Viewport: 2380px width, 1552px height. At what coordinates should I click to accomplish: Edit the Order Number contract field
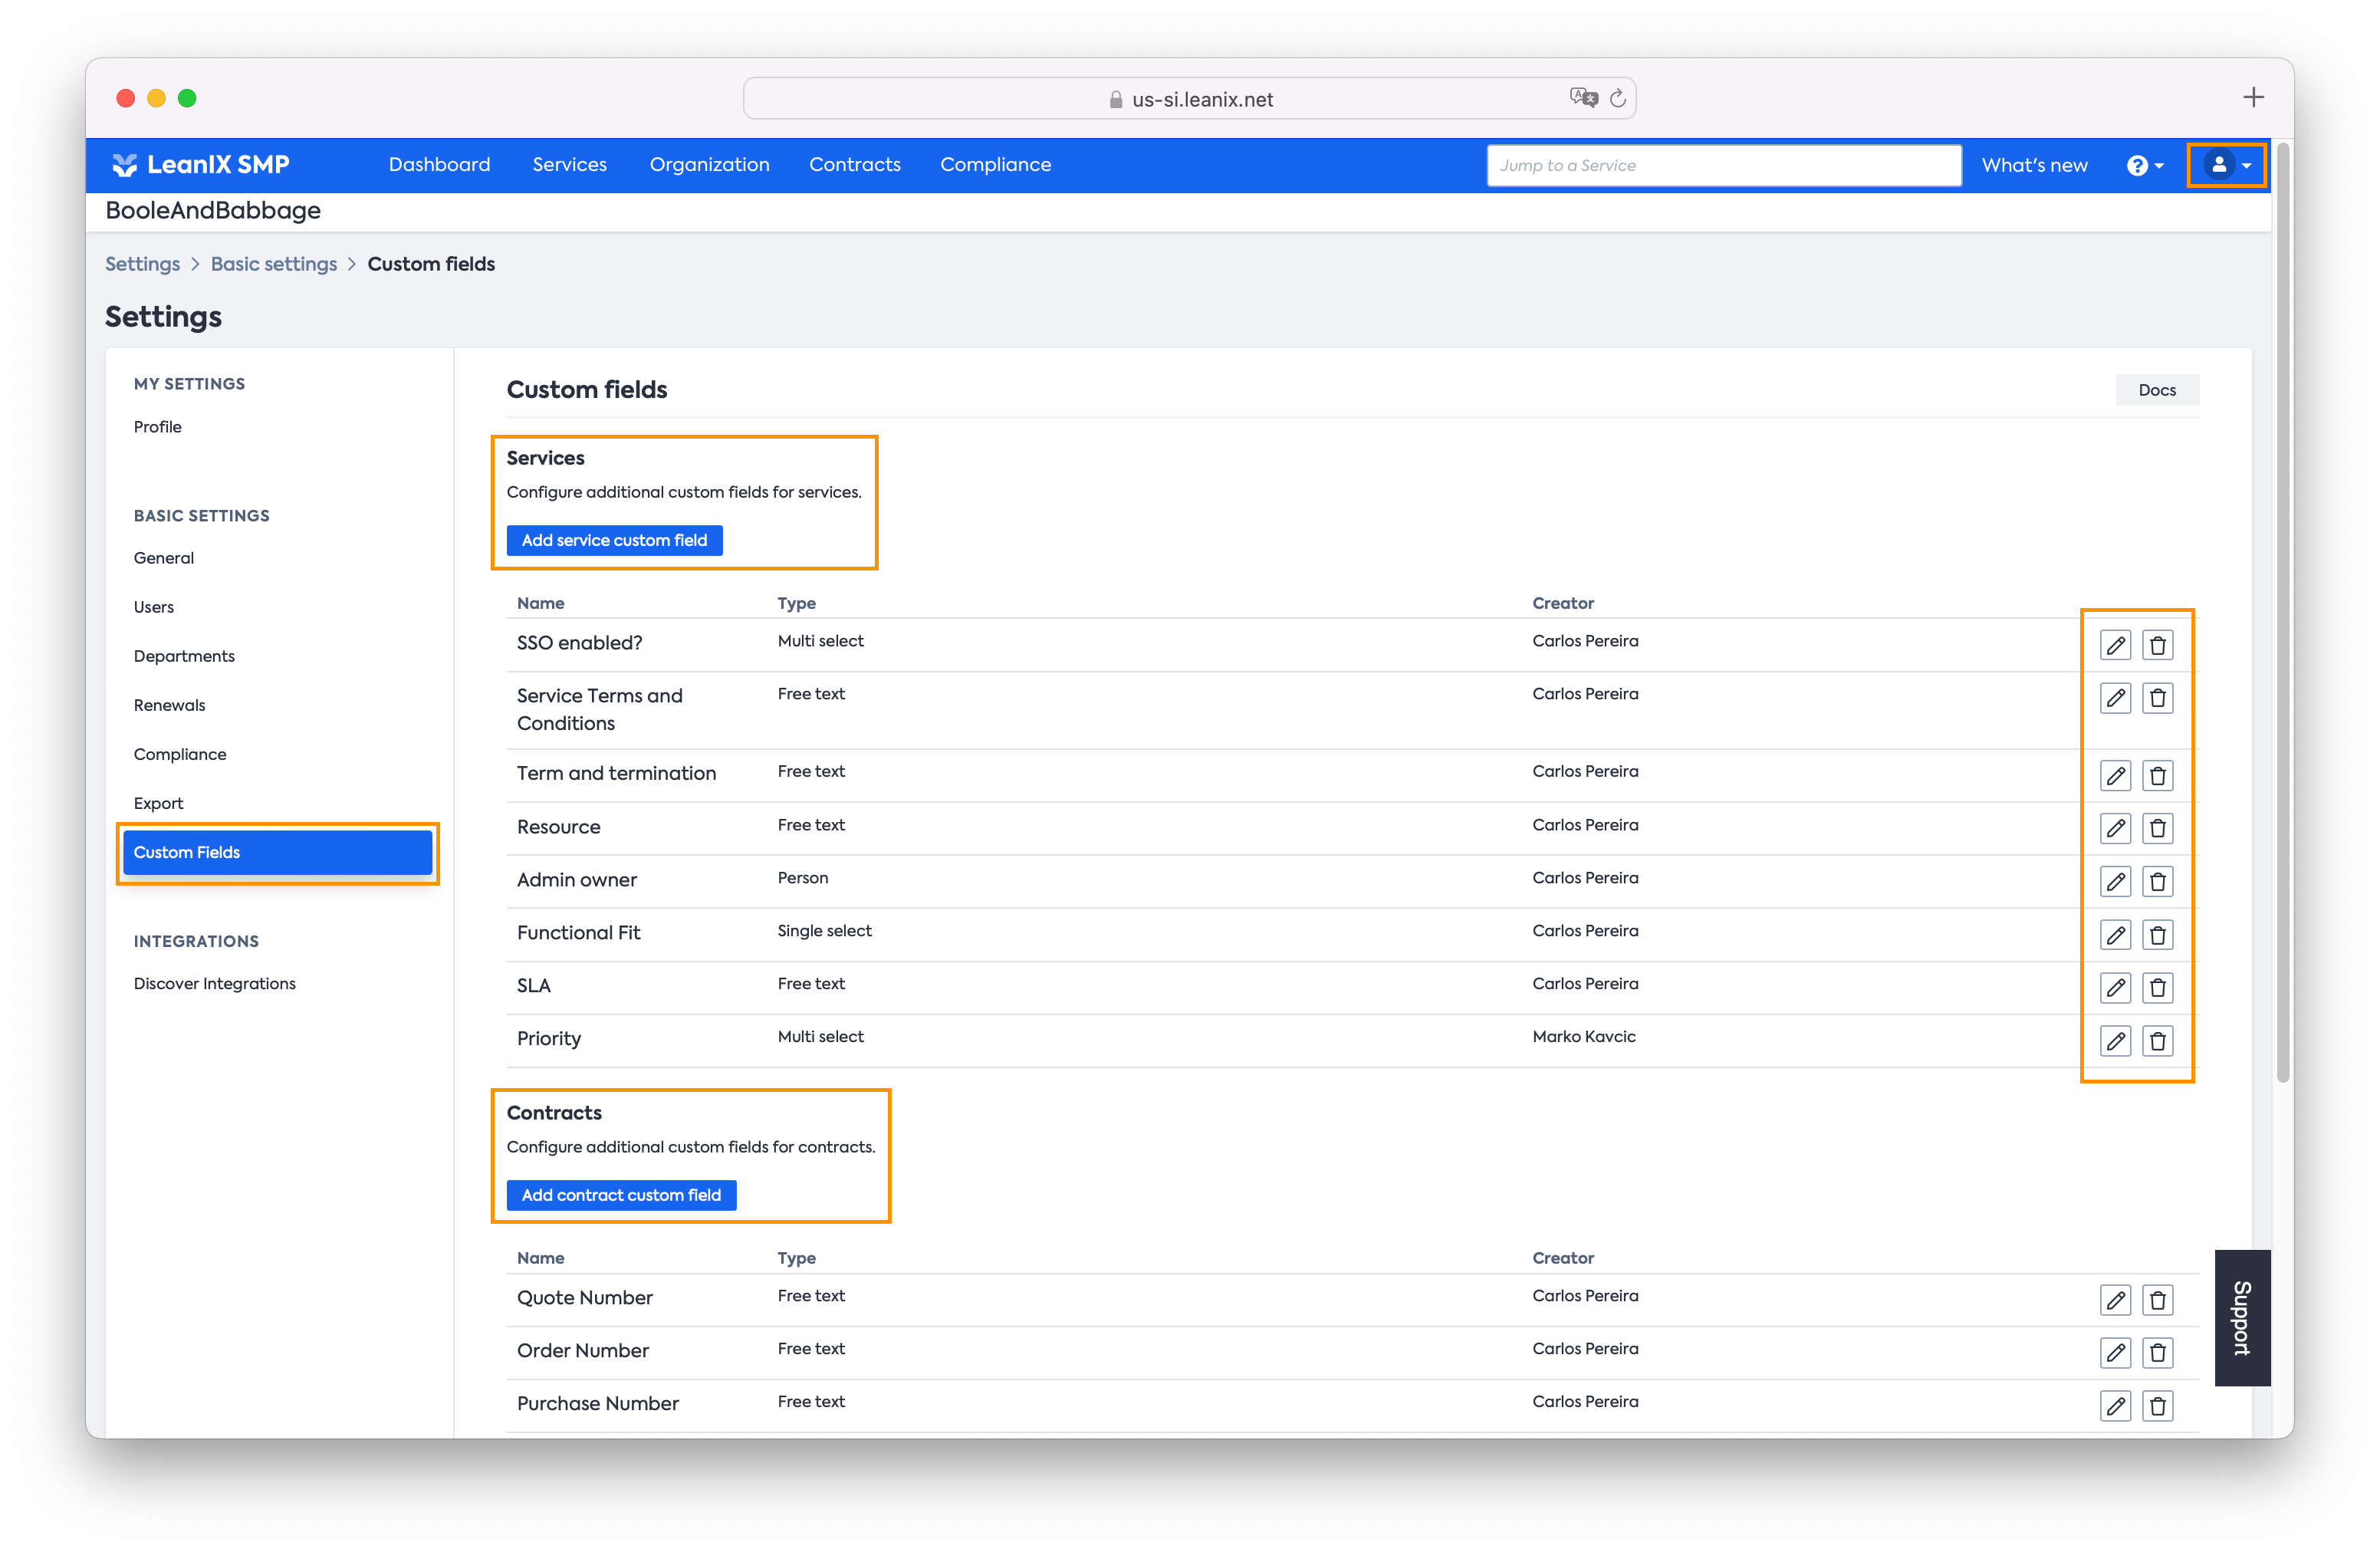[x=2115, y=1353]
